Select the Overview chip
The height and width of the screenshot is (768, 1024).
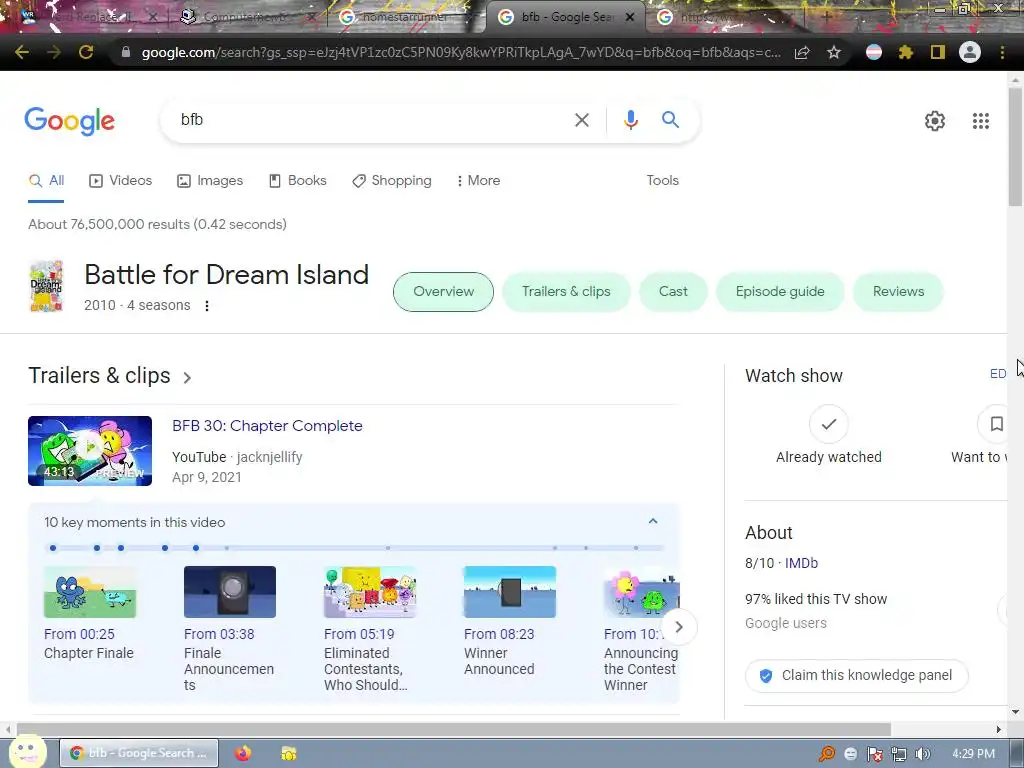pos(443,291)
